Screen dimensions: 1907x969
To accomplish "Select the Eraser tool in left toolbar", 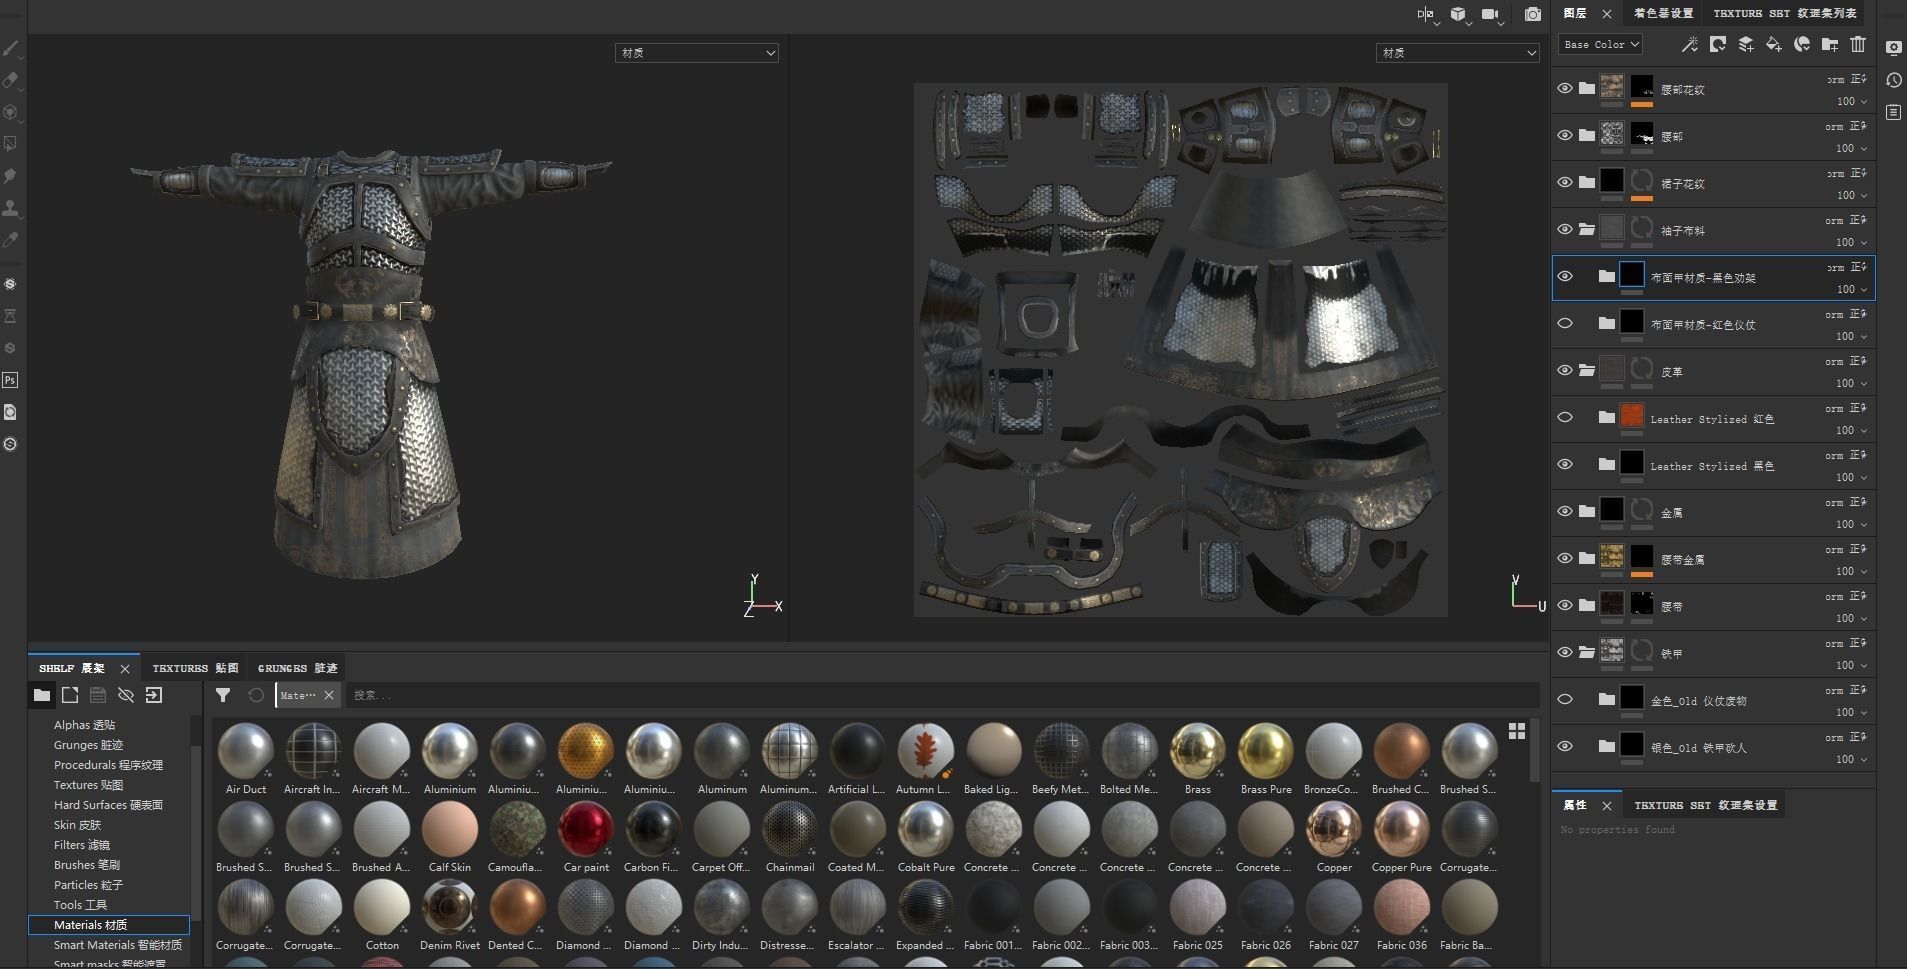I will pos(11,80).
